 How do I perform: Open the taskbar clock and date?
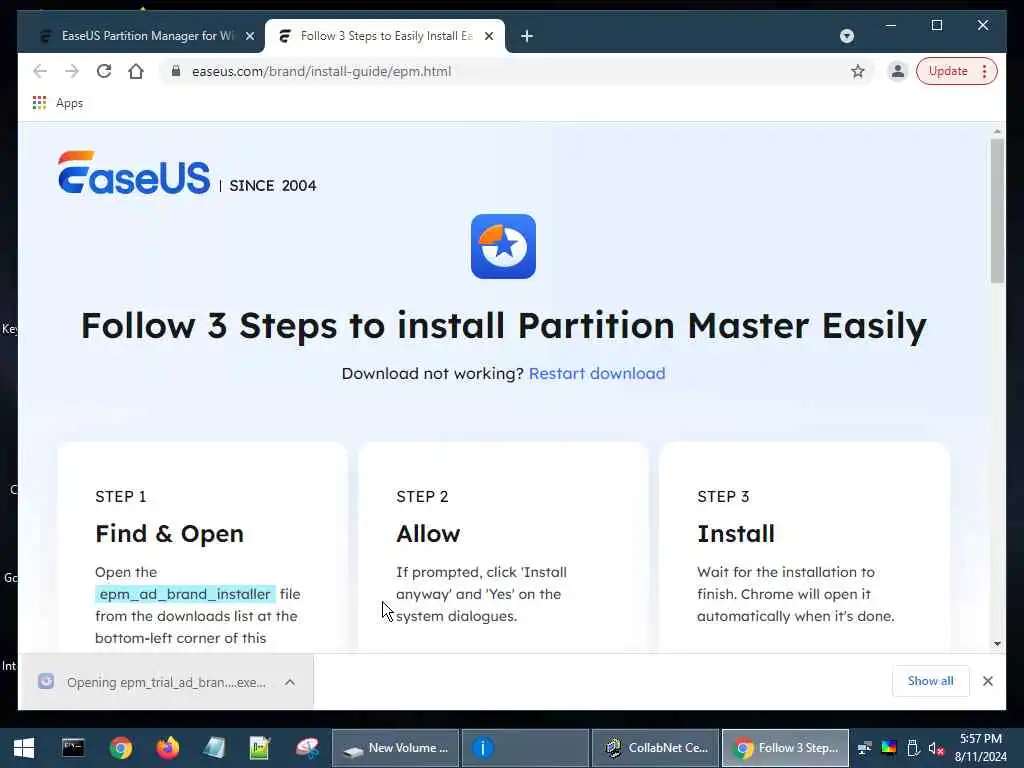pos(980,748)
